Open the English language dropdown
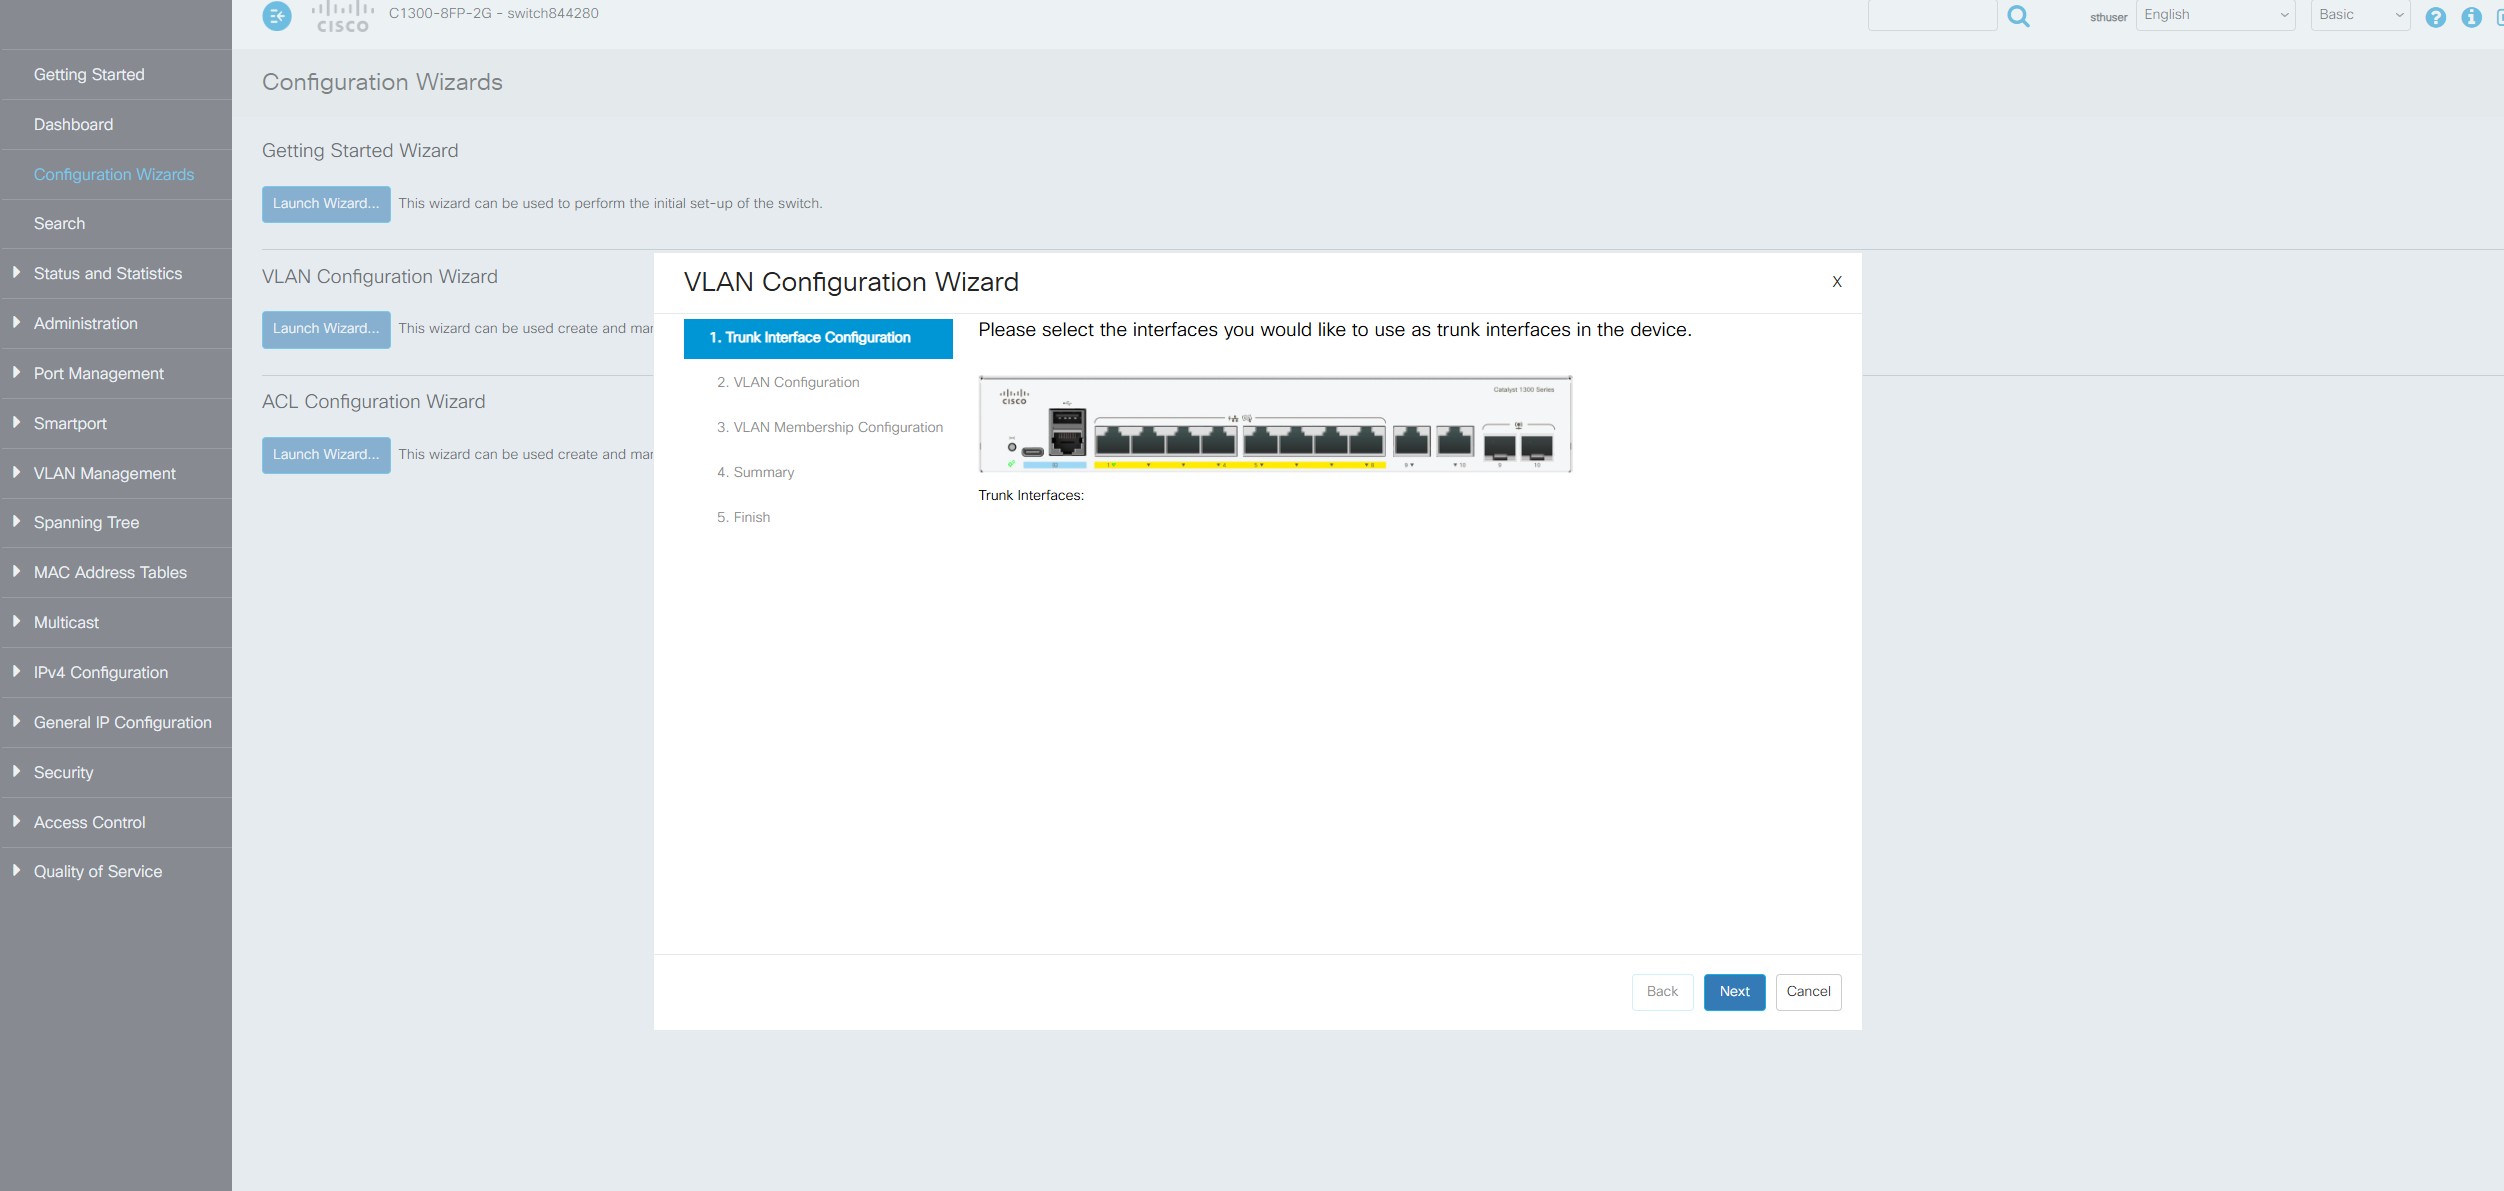Image resolution: width=2504 pixels, height=1191 pixels. click(2215, 15)
